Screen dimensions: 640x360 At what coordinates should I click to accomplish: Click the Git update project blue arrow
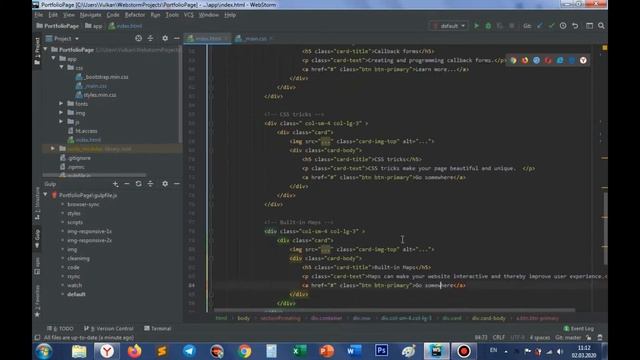[x=540, y=26]
